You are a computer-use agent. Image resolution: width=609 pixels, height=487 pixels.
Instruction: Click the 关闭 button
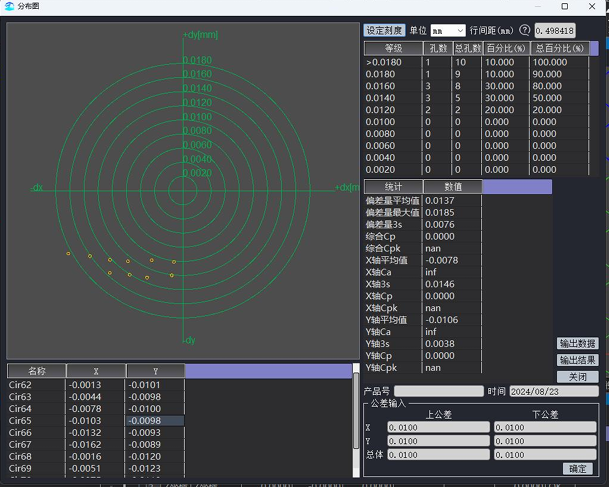tap(578, 376)
